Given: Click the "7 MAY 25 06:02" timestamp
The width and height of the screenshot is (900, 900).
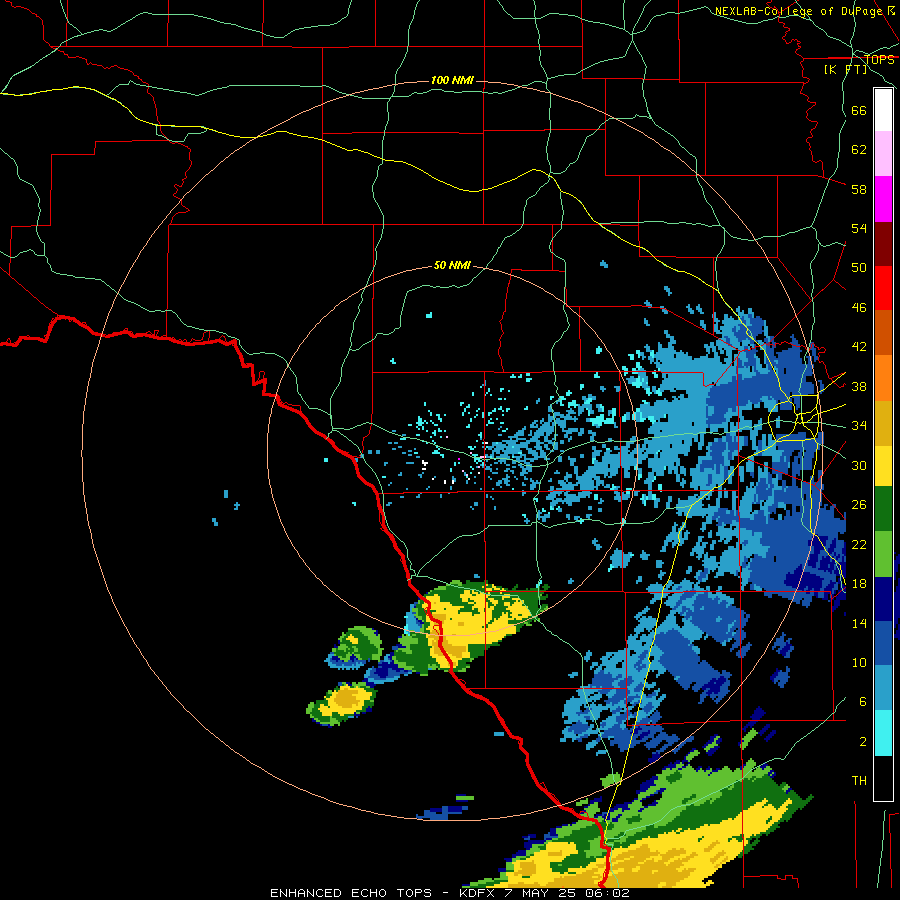Looking at the screenshot, I should [x=567, y=893].
